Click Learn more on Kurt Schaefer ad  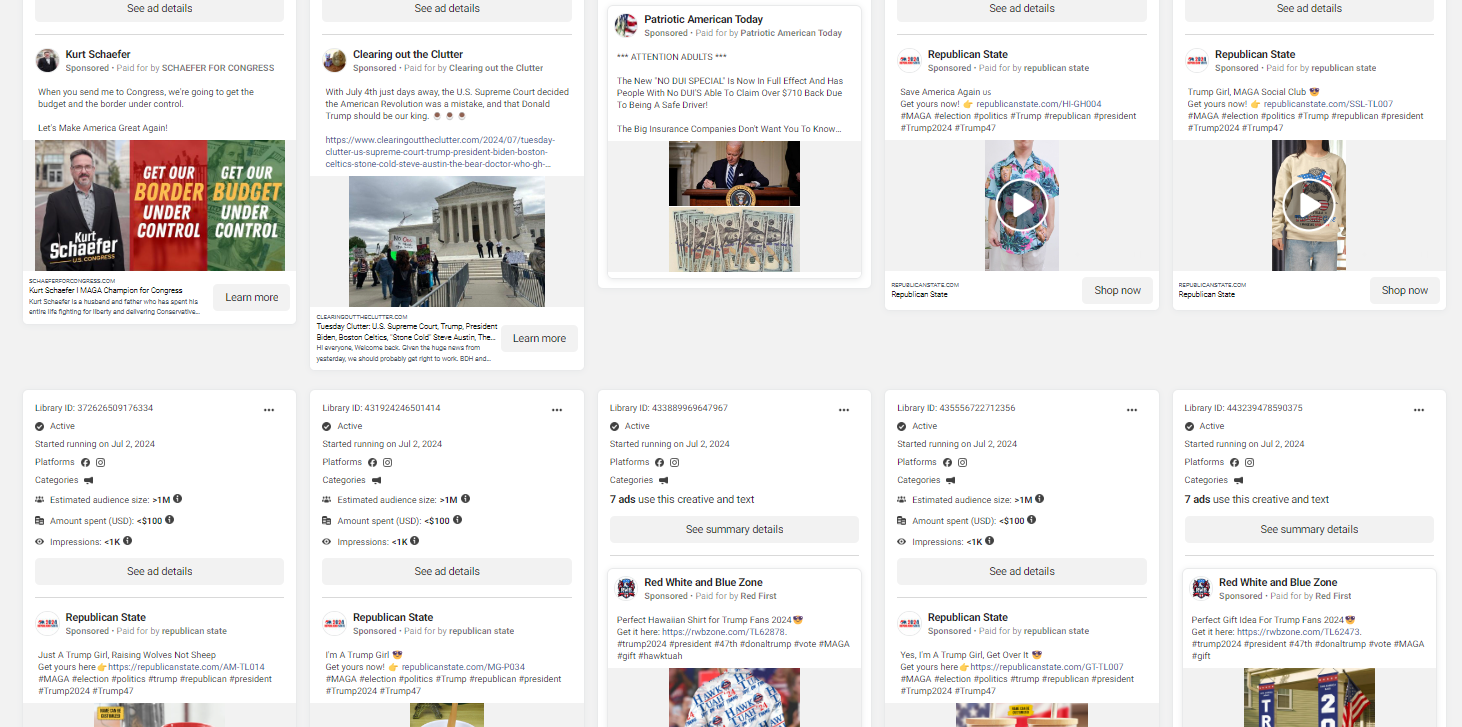click(x=252, y=297)
